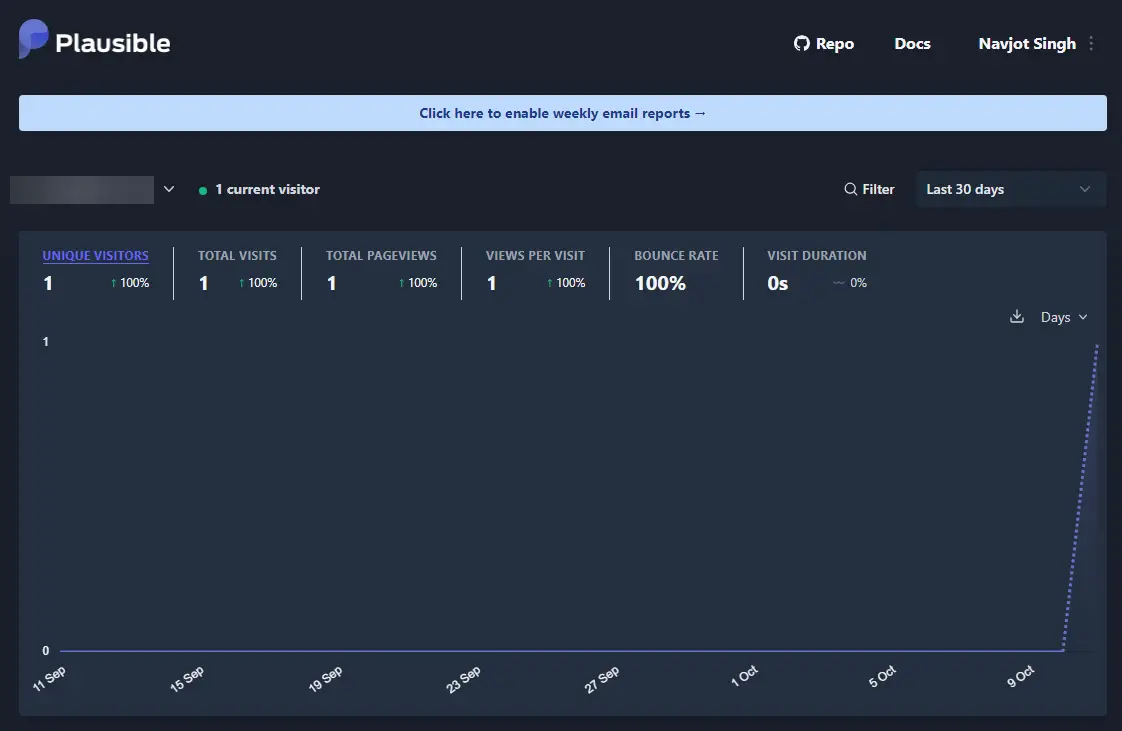The width and height of the screenshot is (1122, 731).
Task: Click the 1 Oct axis label
Action: [743, 676]
